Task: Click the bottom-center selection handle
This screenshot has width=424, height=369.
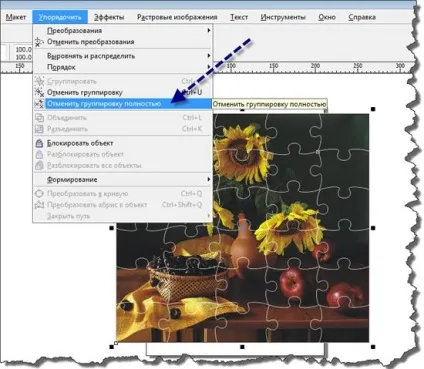Action: pos(242,347)
